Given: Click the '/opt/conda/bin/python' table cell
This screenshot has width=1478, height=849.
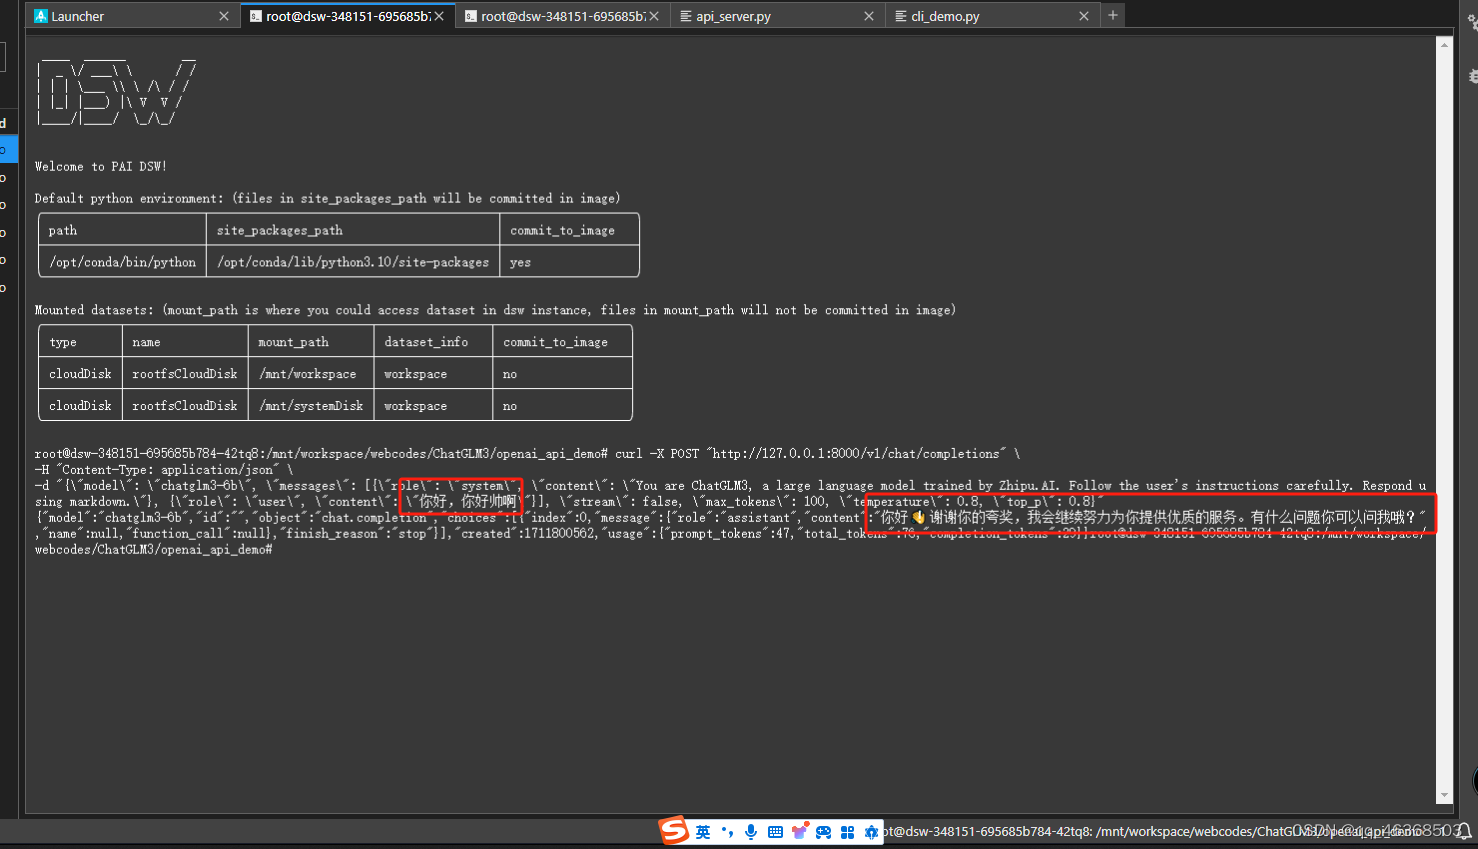Looking at the screenshot, I should click(x=123, y=262).
